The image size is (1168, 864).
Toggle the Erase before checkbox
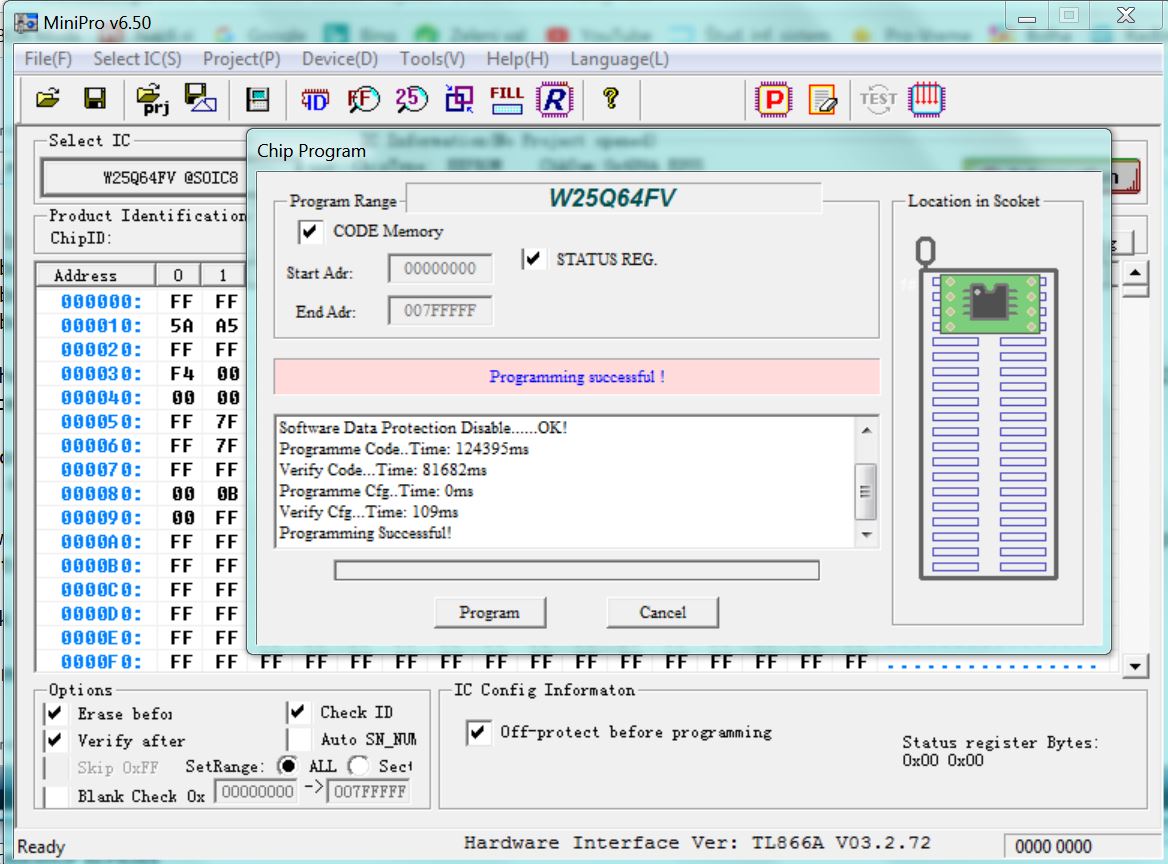[x=55, y=714]
